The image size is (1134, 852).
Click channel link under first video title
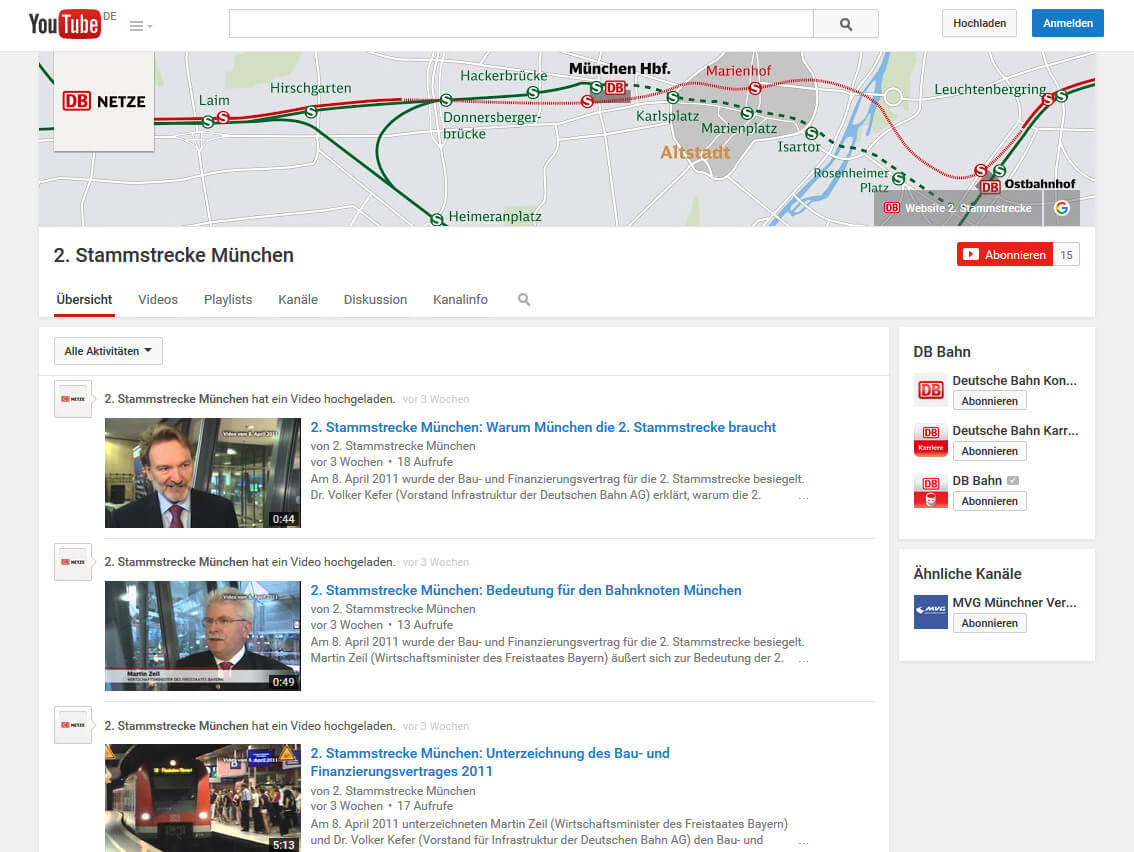404,446
